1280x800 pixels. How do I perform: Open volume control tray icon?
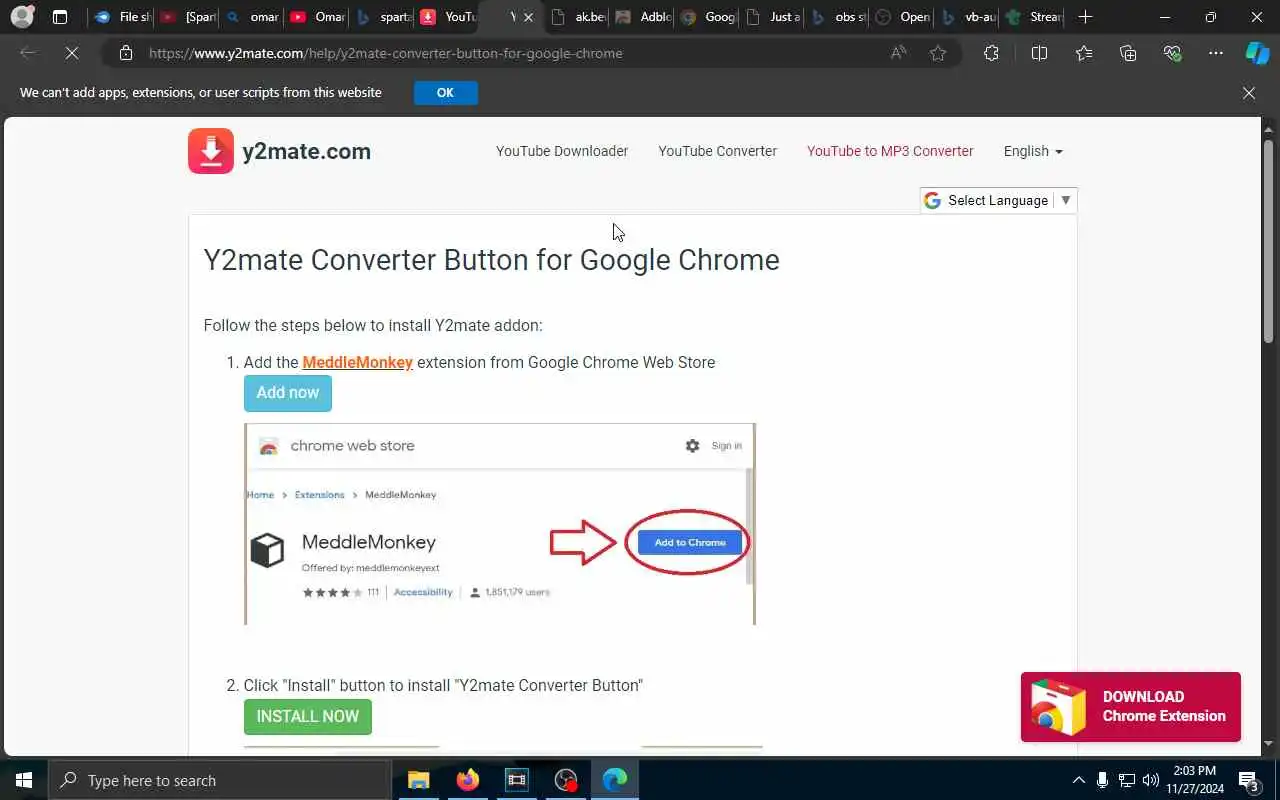point(1151,780)
